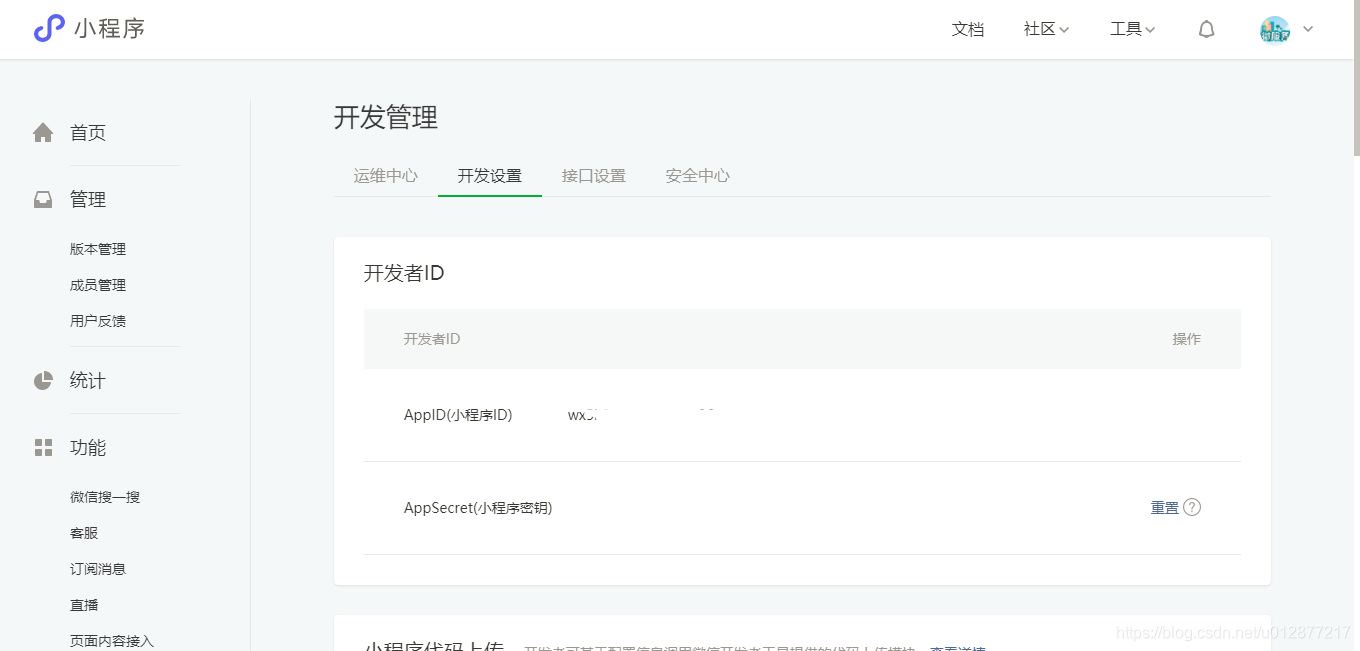The image size is (1360, 651).
Task: Switch to the 开发设置 tab
Action: [x=490, y=176]
